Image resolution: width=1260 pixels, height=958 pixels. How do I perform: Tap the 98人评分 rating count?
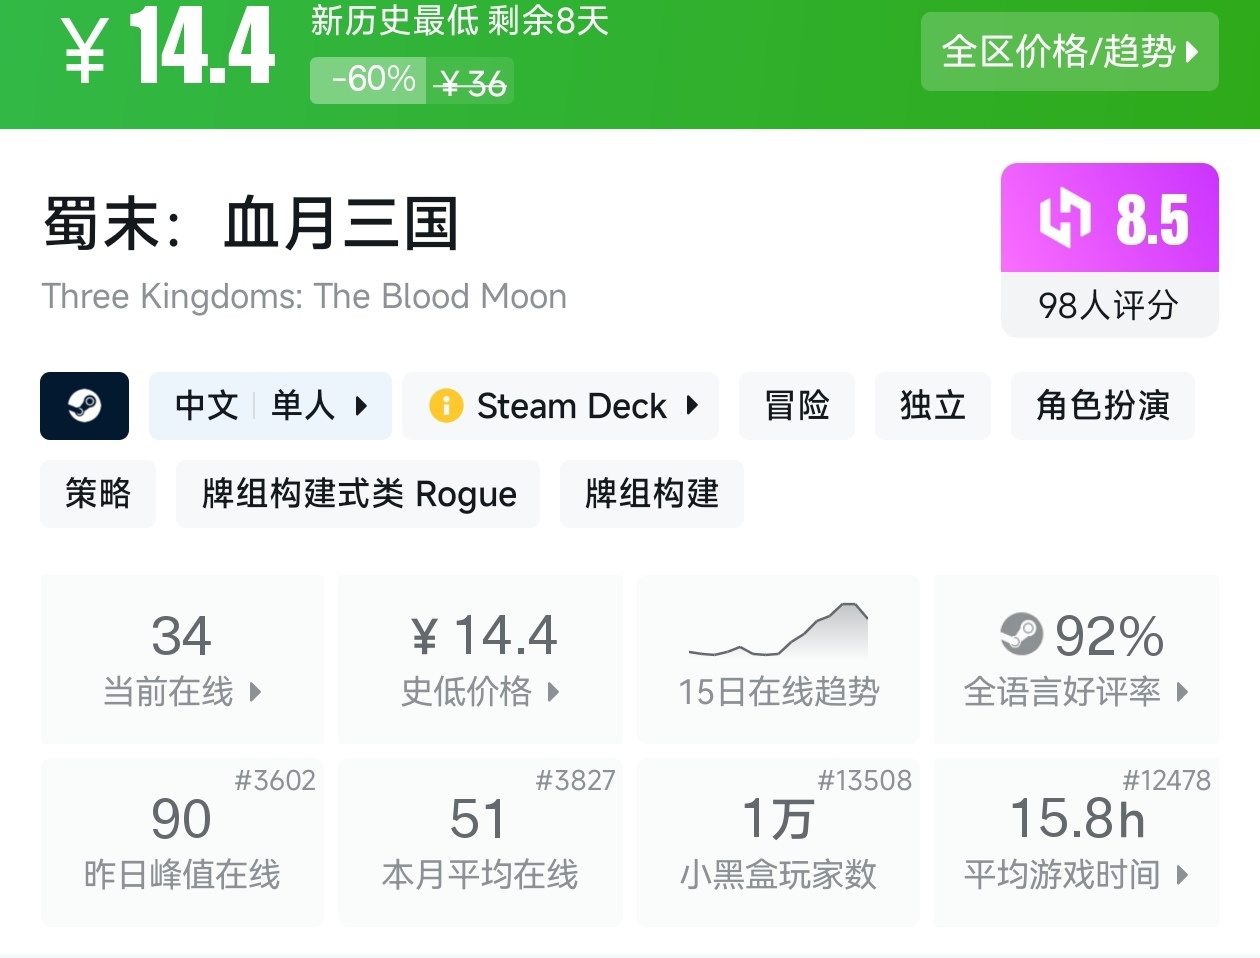click(1108, 305)
